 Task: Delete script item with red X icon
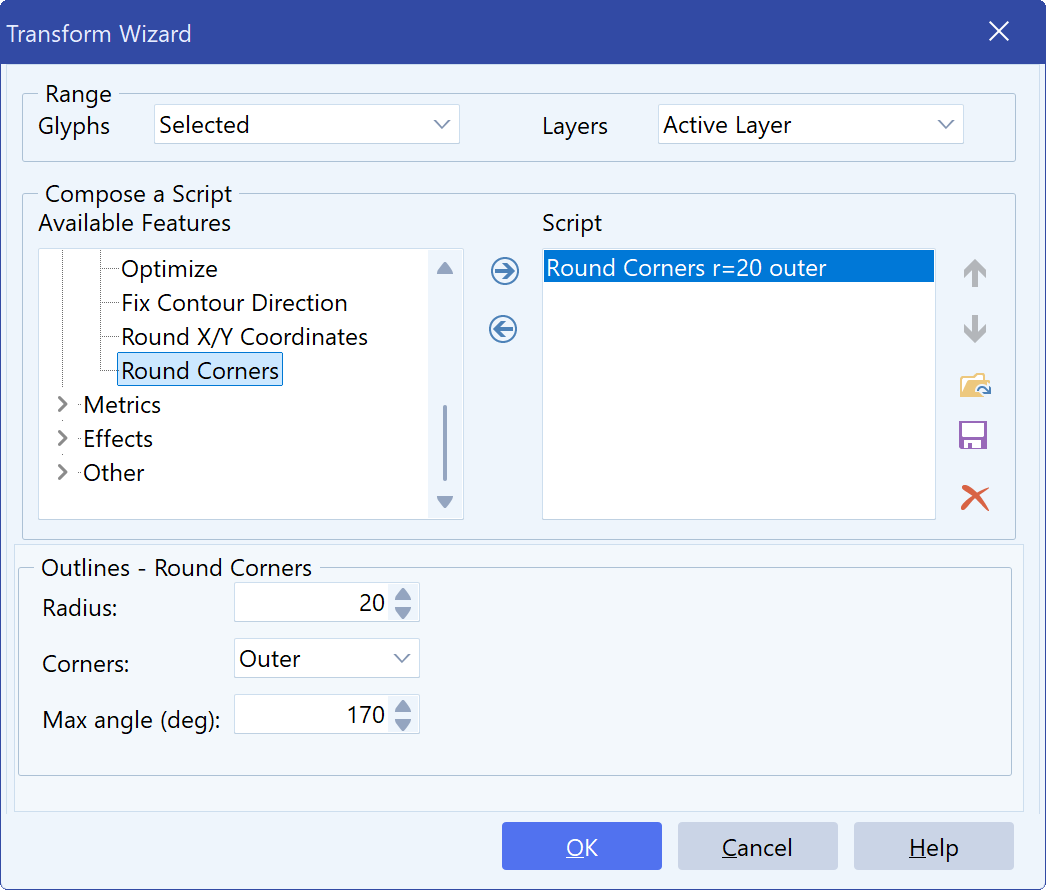pos(975,498)
